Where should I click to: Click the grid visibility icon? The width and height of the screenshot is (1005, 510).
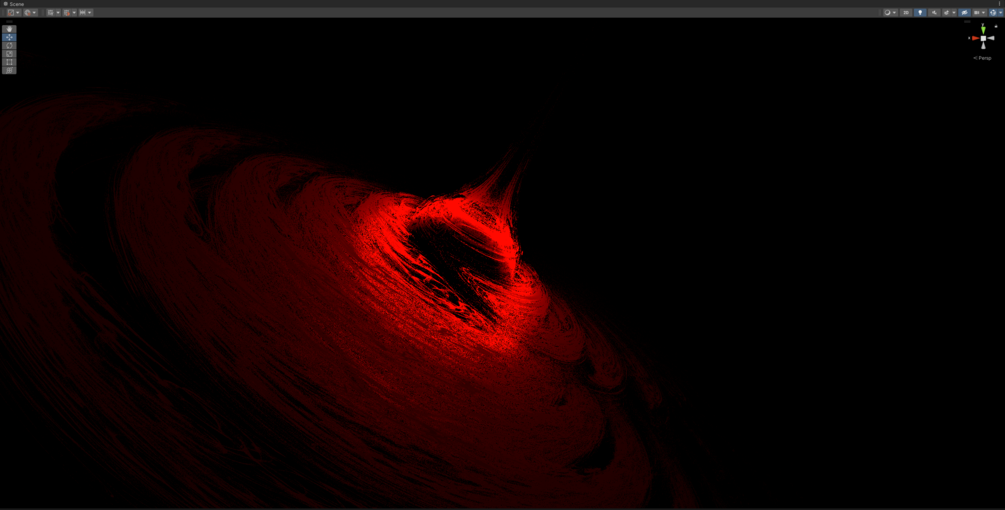point(51,12)
